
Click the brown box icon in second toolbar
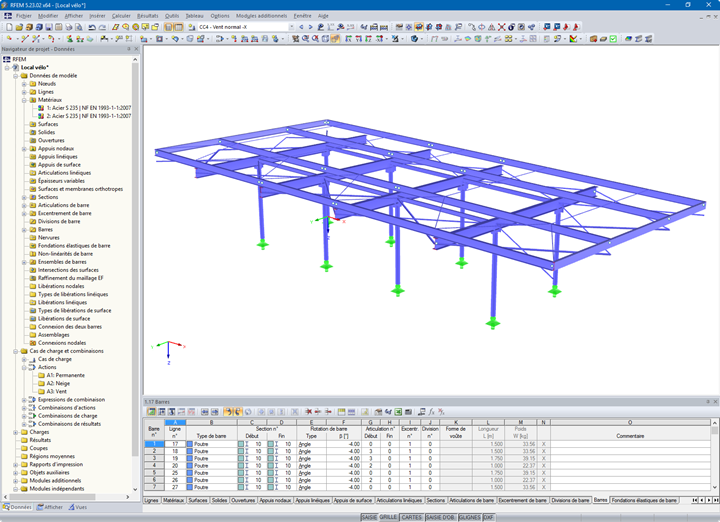click(x=593, y=39)
